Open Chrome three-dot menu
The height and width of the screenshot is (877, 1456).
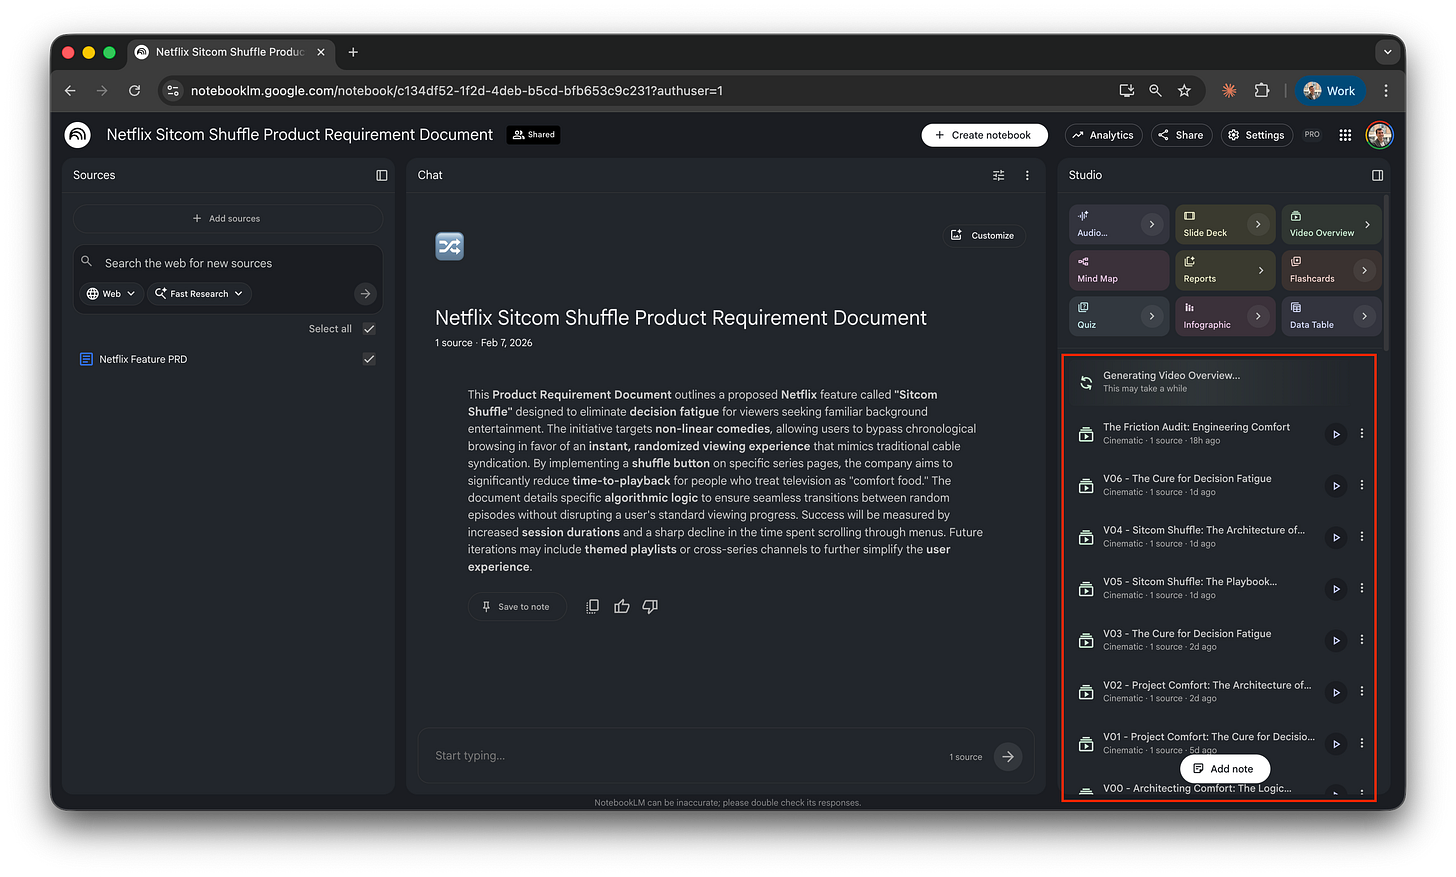pyautogui.click(x=1385, y=91)
